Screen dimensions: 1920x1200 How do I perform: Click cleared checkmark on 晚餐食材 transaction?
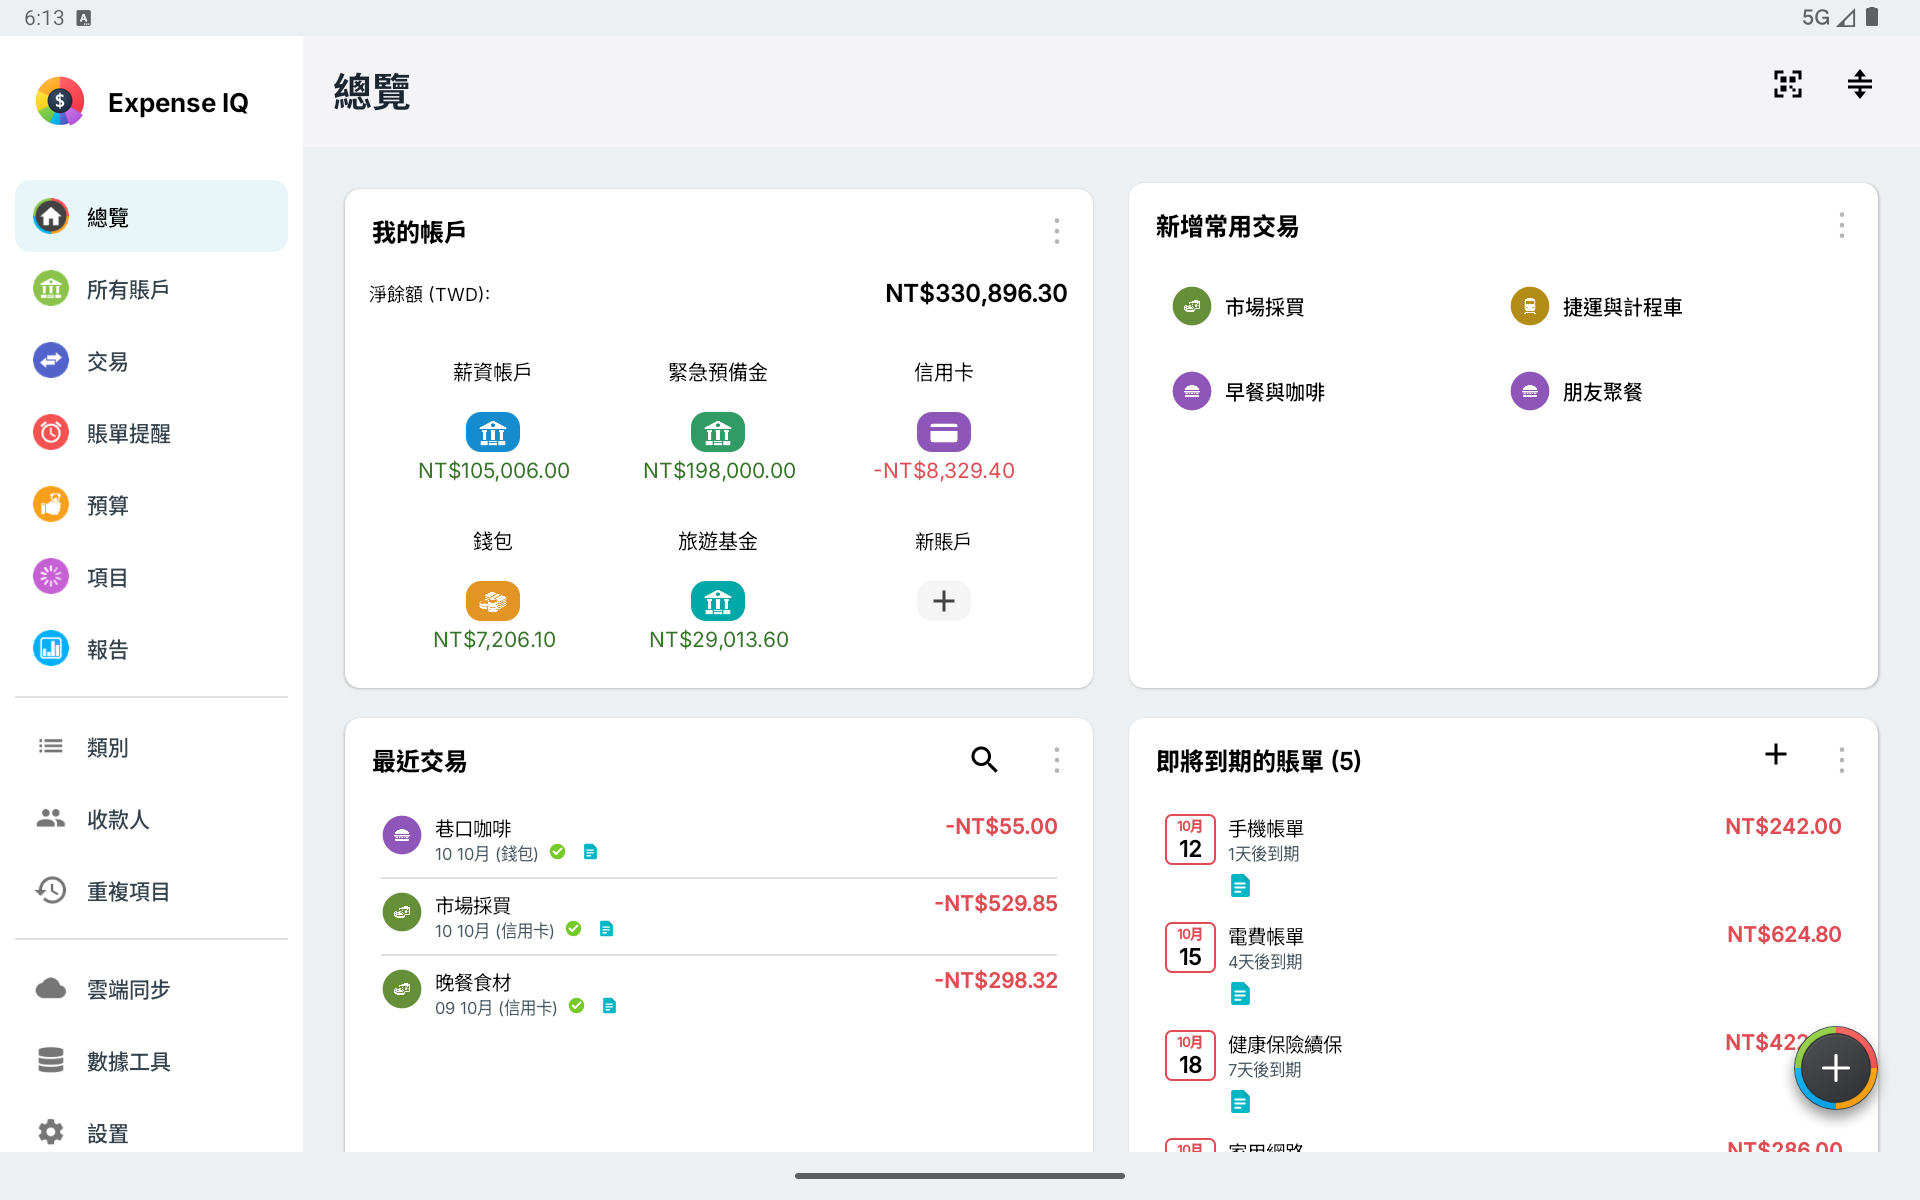click(x=577, y=1006)
